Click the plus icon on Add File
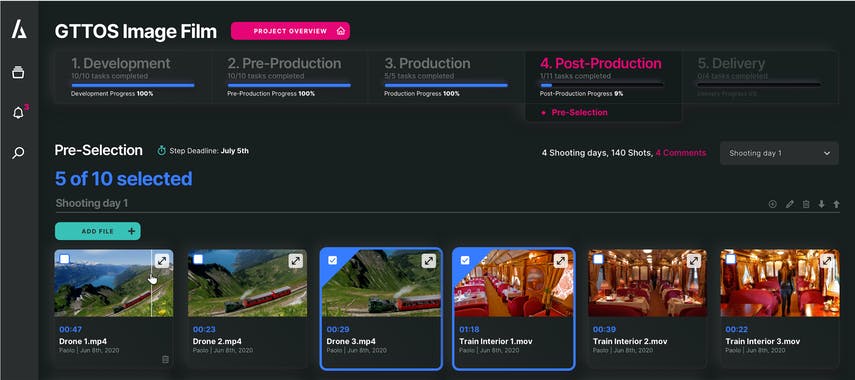The image size is (855, 380). tap(131, 231)
